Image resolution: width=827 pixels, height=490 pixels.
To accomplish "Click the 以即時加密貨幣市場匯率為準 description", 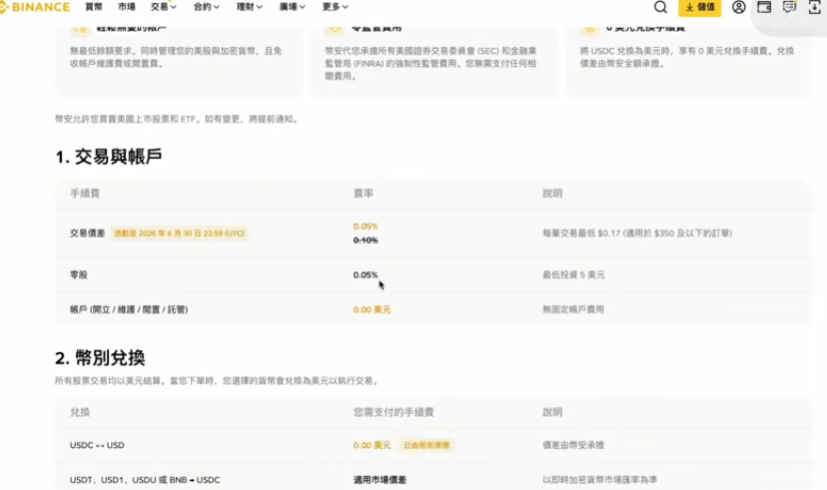I will [x=600, y=480].
